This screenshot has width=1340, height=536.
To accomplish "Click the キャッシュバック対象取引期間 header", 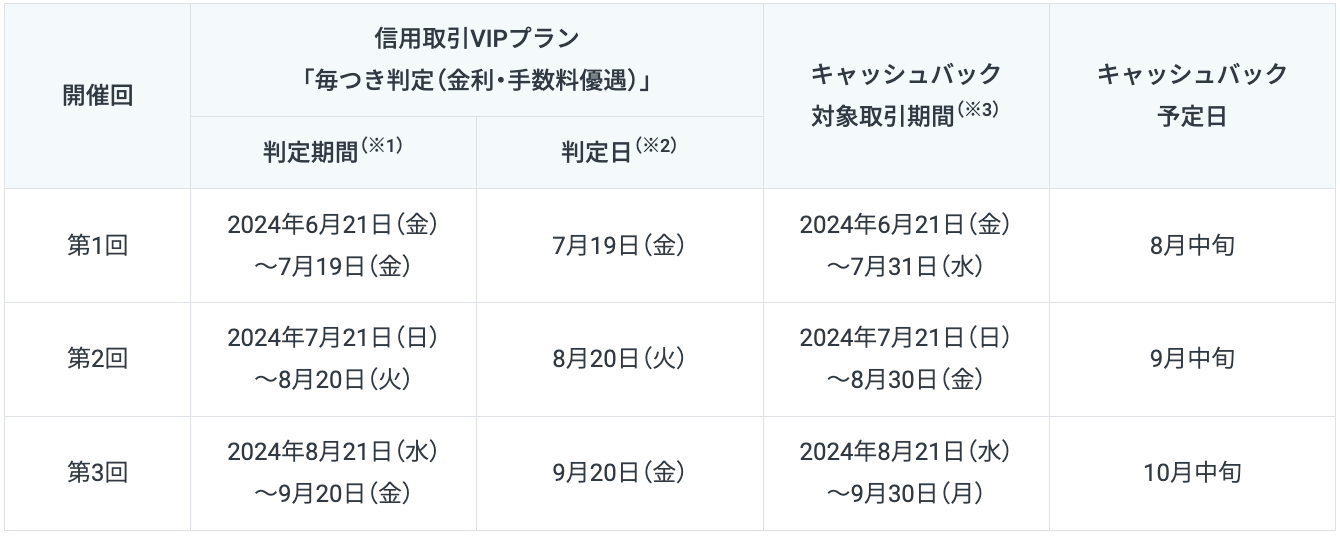I will 906,96.
